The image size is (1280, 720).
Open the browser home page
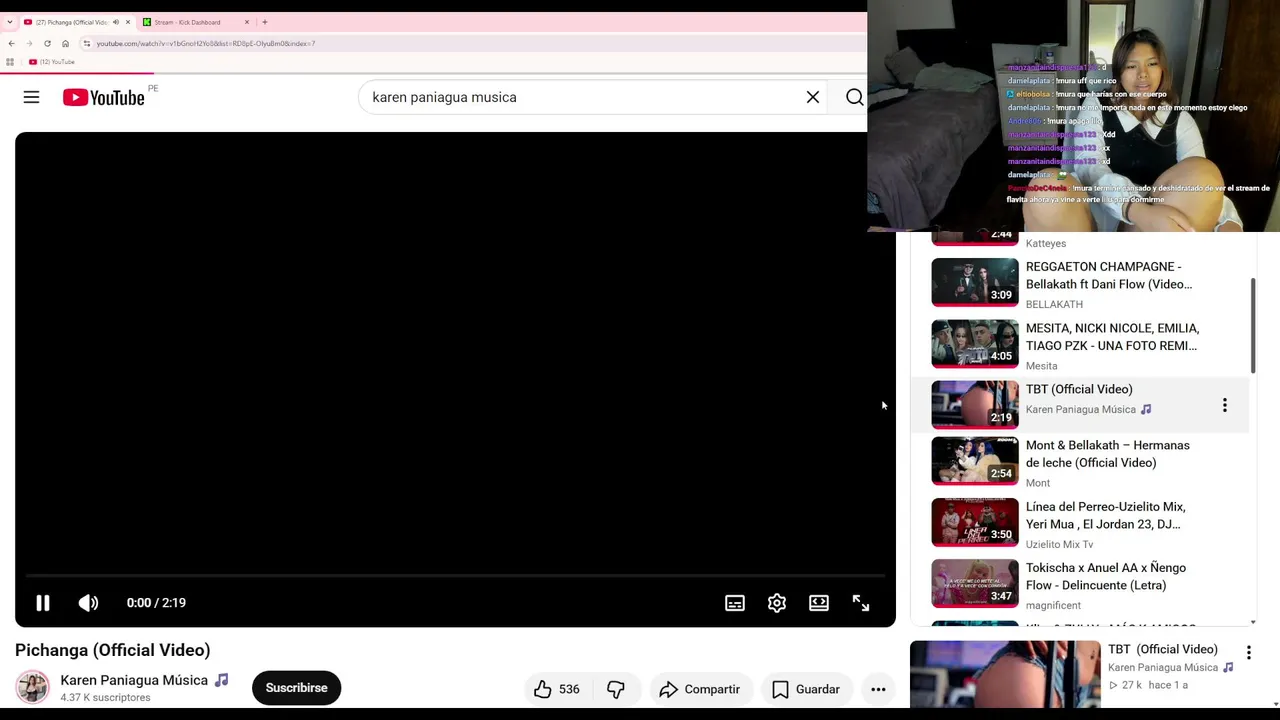65,43
